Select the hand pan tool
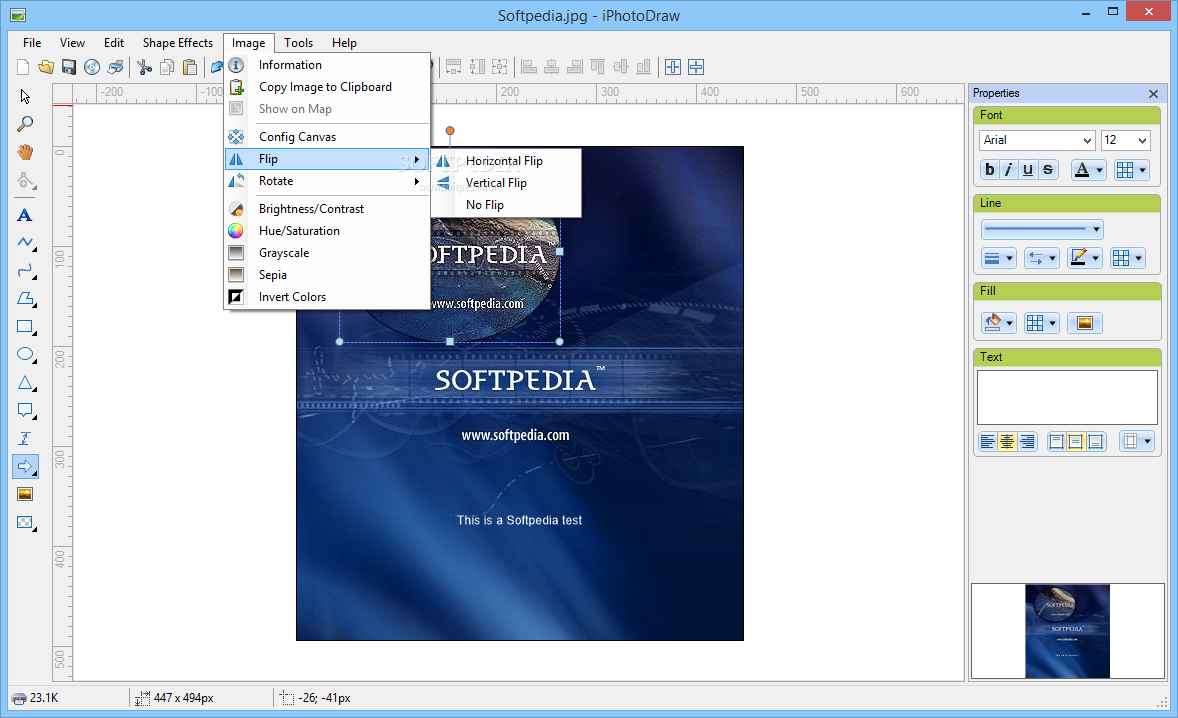This screenshot has width=1178, height=718. coord(25,152)
